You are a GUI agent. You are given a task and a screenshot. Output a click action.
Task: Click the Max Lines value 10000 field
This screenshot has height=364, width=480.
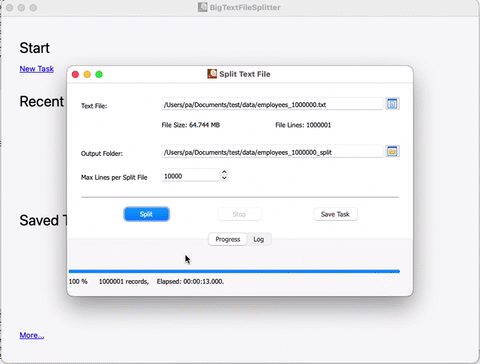tap(191, 176)
